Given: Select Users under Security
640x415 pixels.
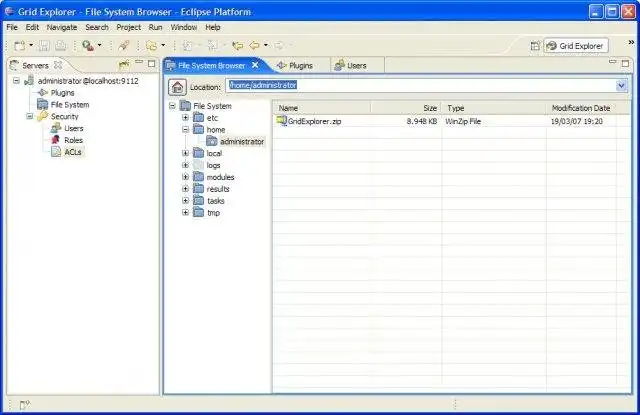Looking at the screenshot, I should tap(73, 129).
